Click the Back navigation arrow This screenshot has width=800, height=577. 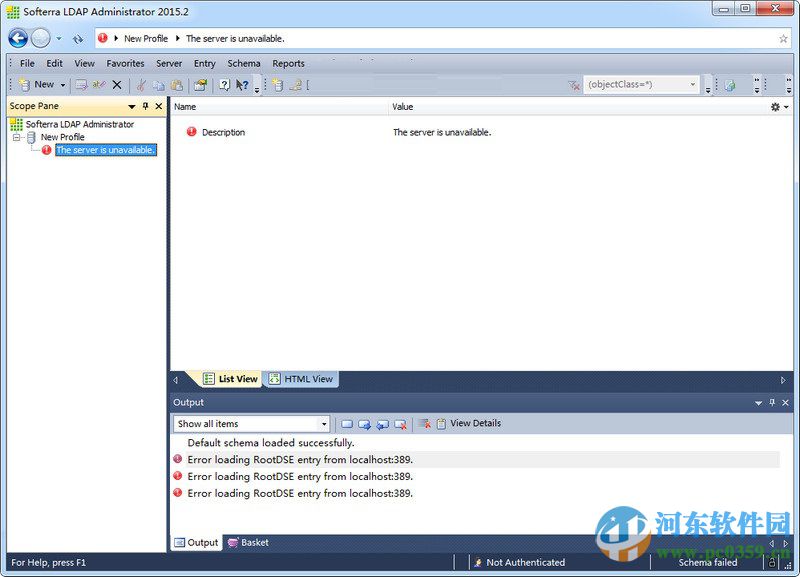[x=18, y=38]
